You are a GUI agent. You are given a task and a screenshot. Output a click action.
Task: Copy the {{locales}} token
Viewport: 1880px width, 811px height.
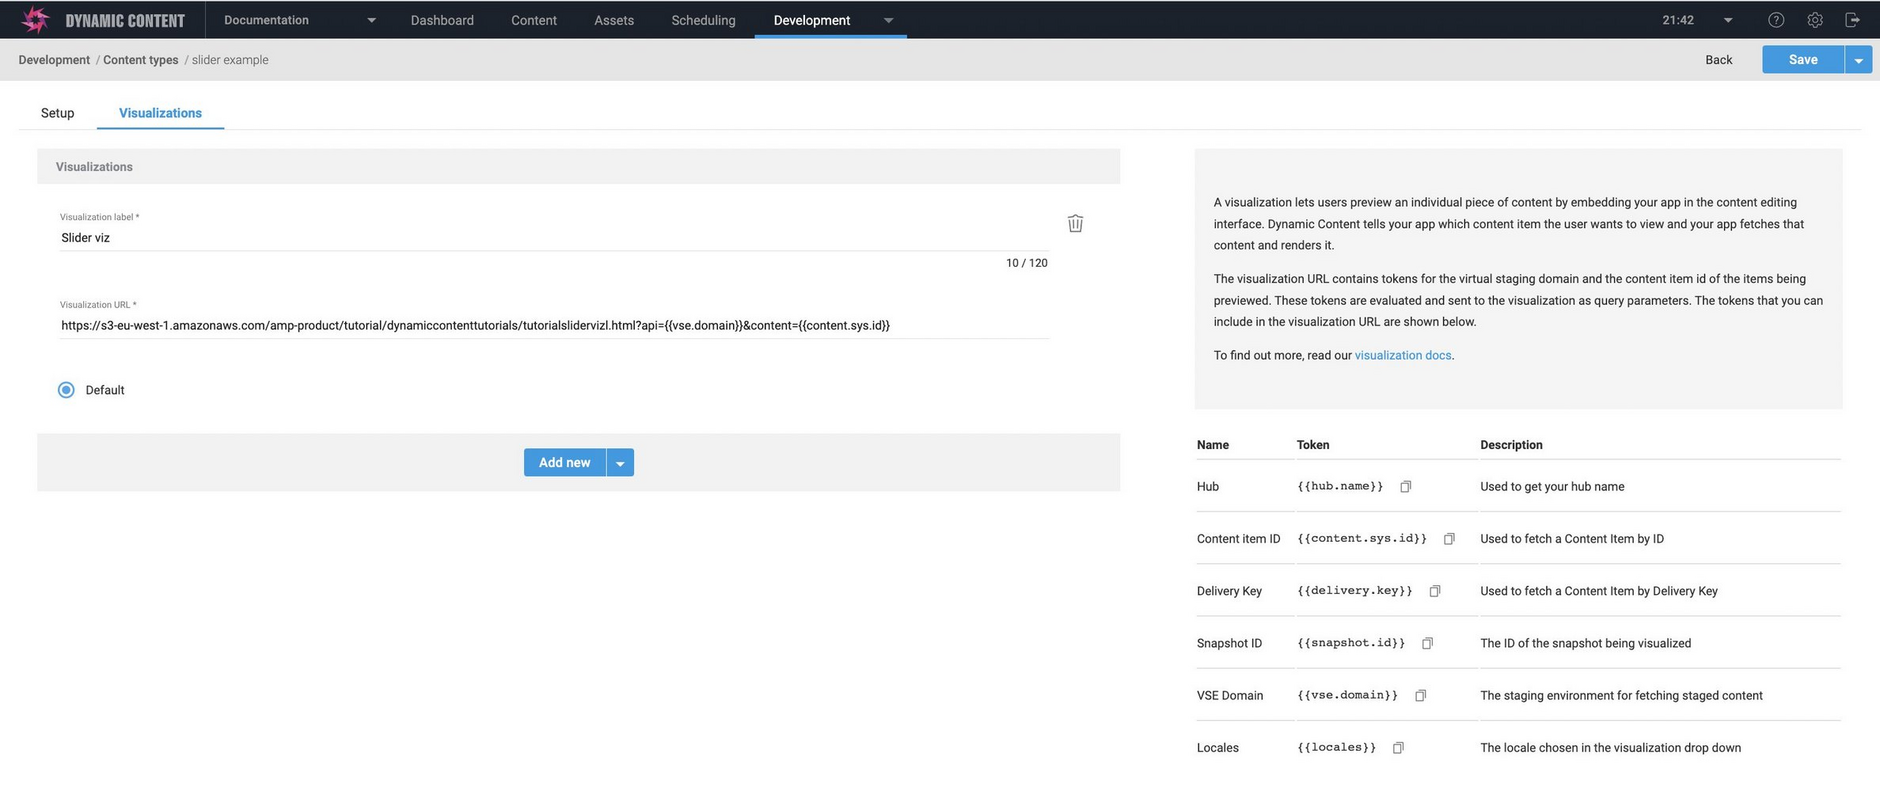point(1398,748)
